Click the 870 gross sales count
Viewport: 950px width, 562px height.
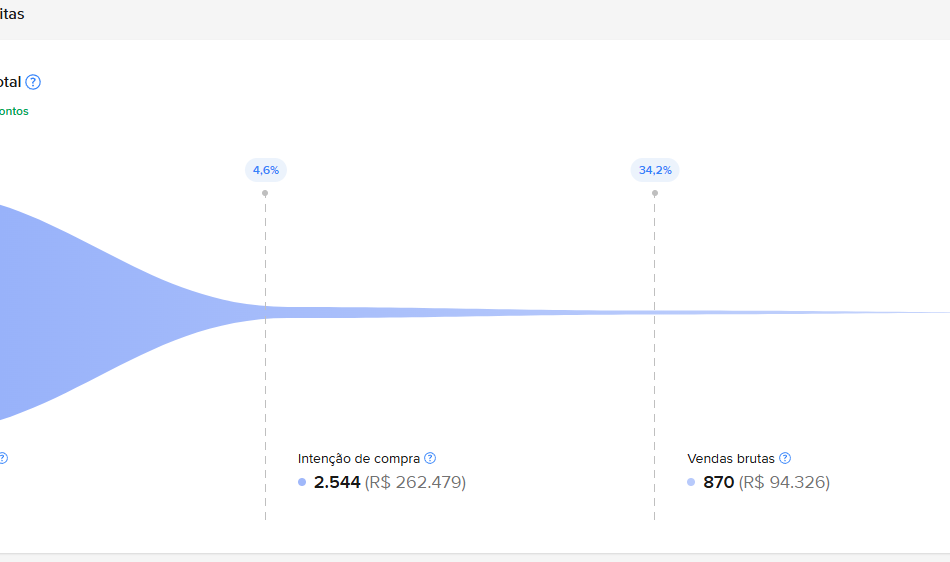[717, 483]
